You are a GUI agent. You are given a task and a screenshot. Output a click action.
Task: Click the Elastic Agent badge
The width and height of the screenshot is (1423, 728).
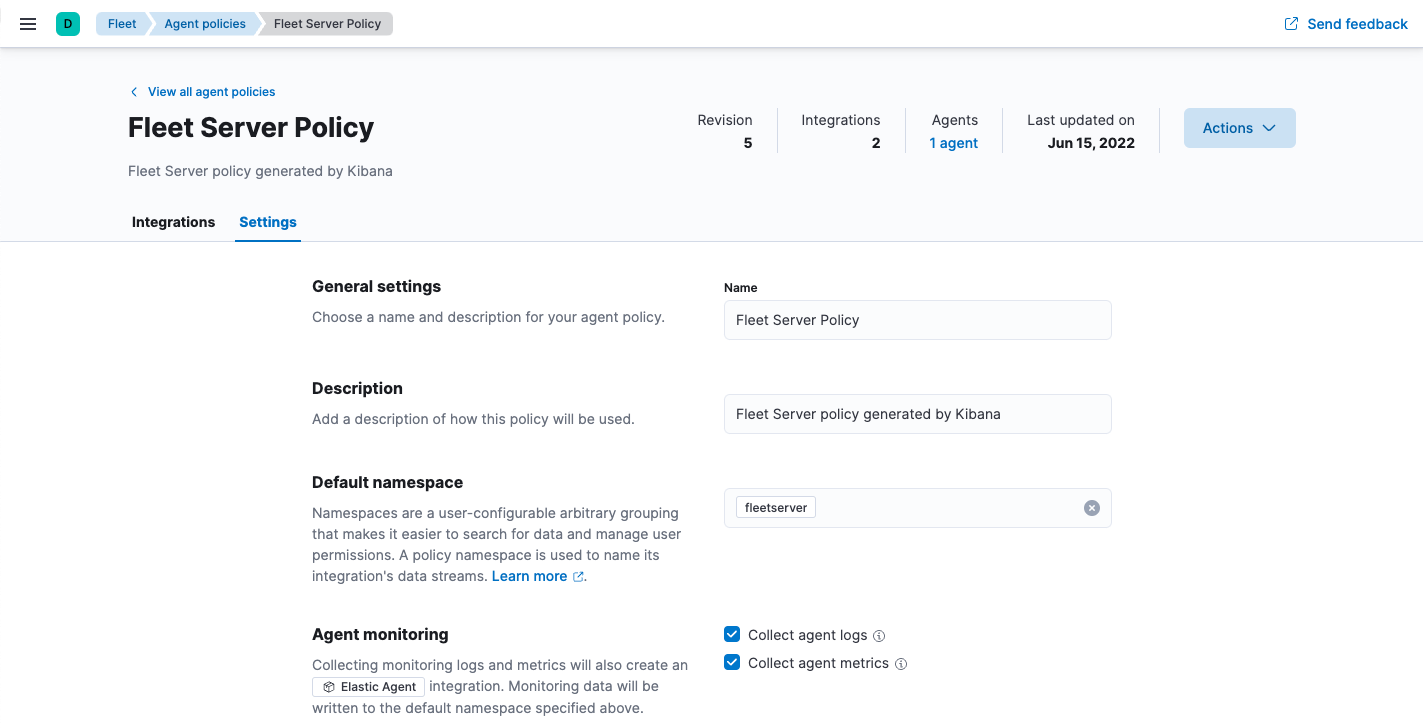[368, 686]
